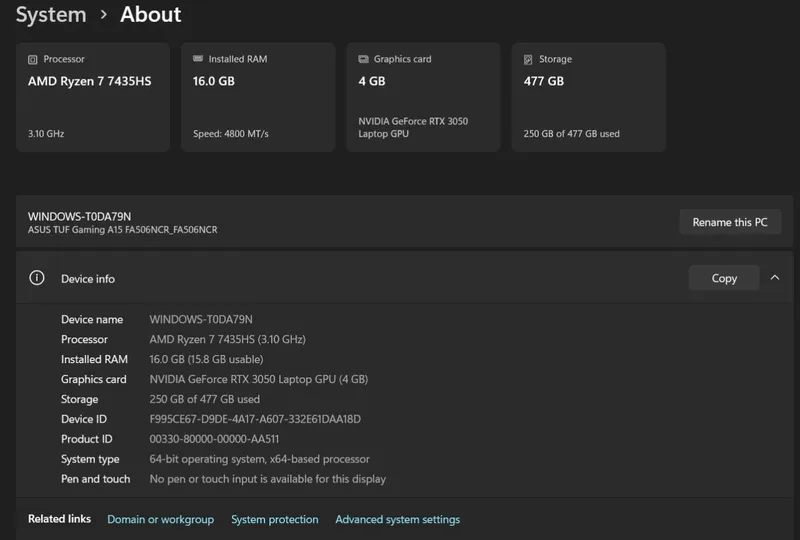
Task: Click the Installed RAM memory icon
Action: tap(198, 59)
